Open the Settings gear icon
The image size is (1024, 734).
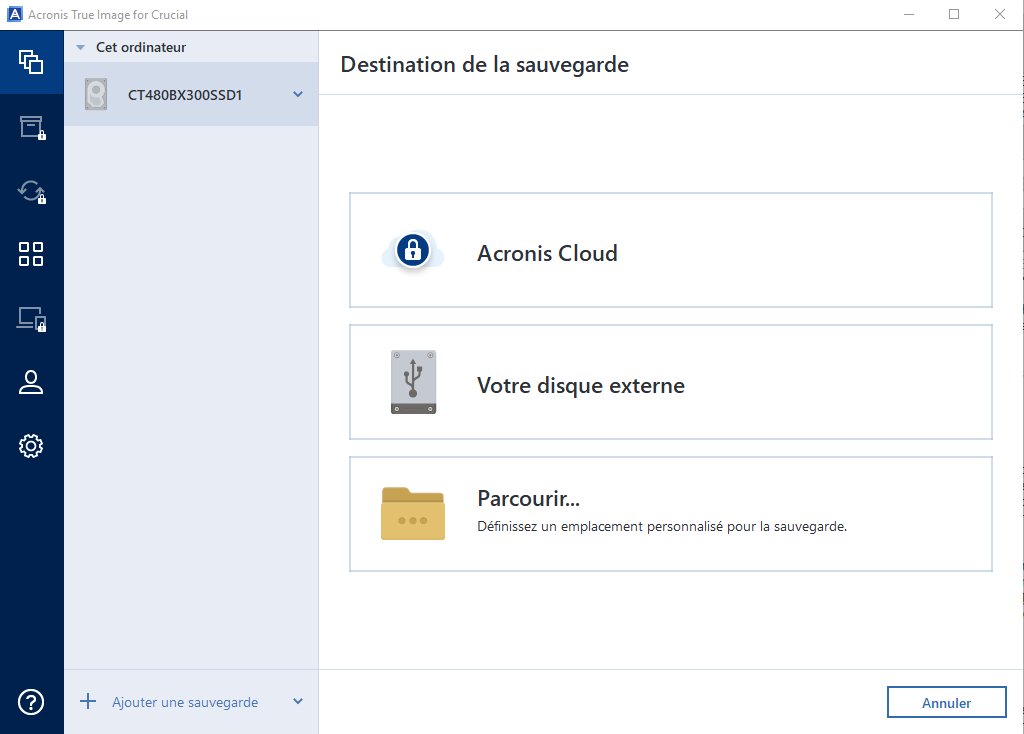pos(31,446)
